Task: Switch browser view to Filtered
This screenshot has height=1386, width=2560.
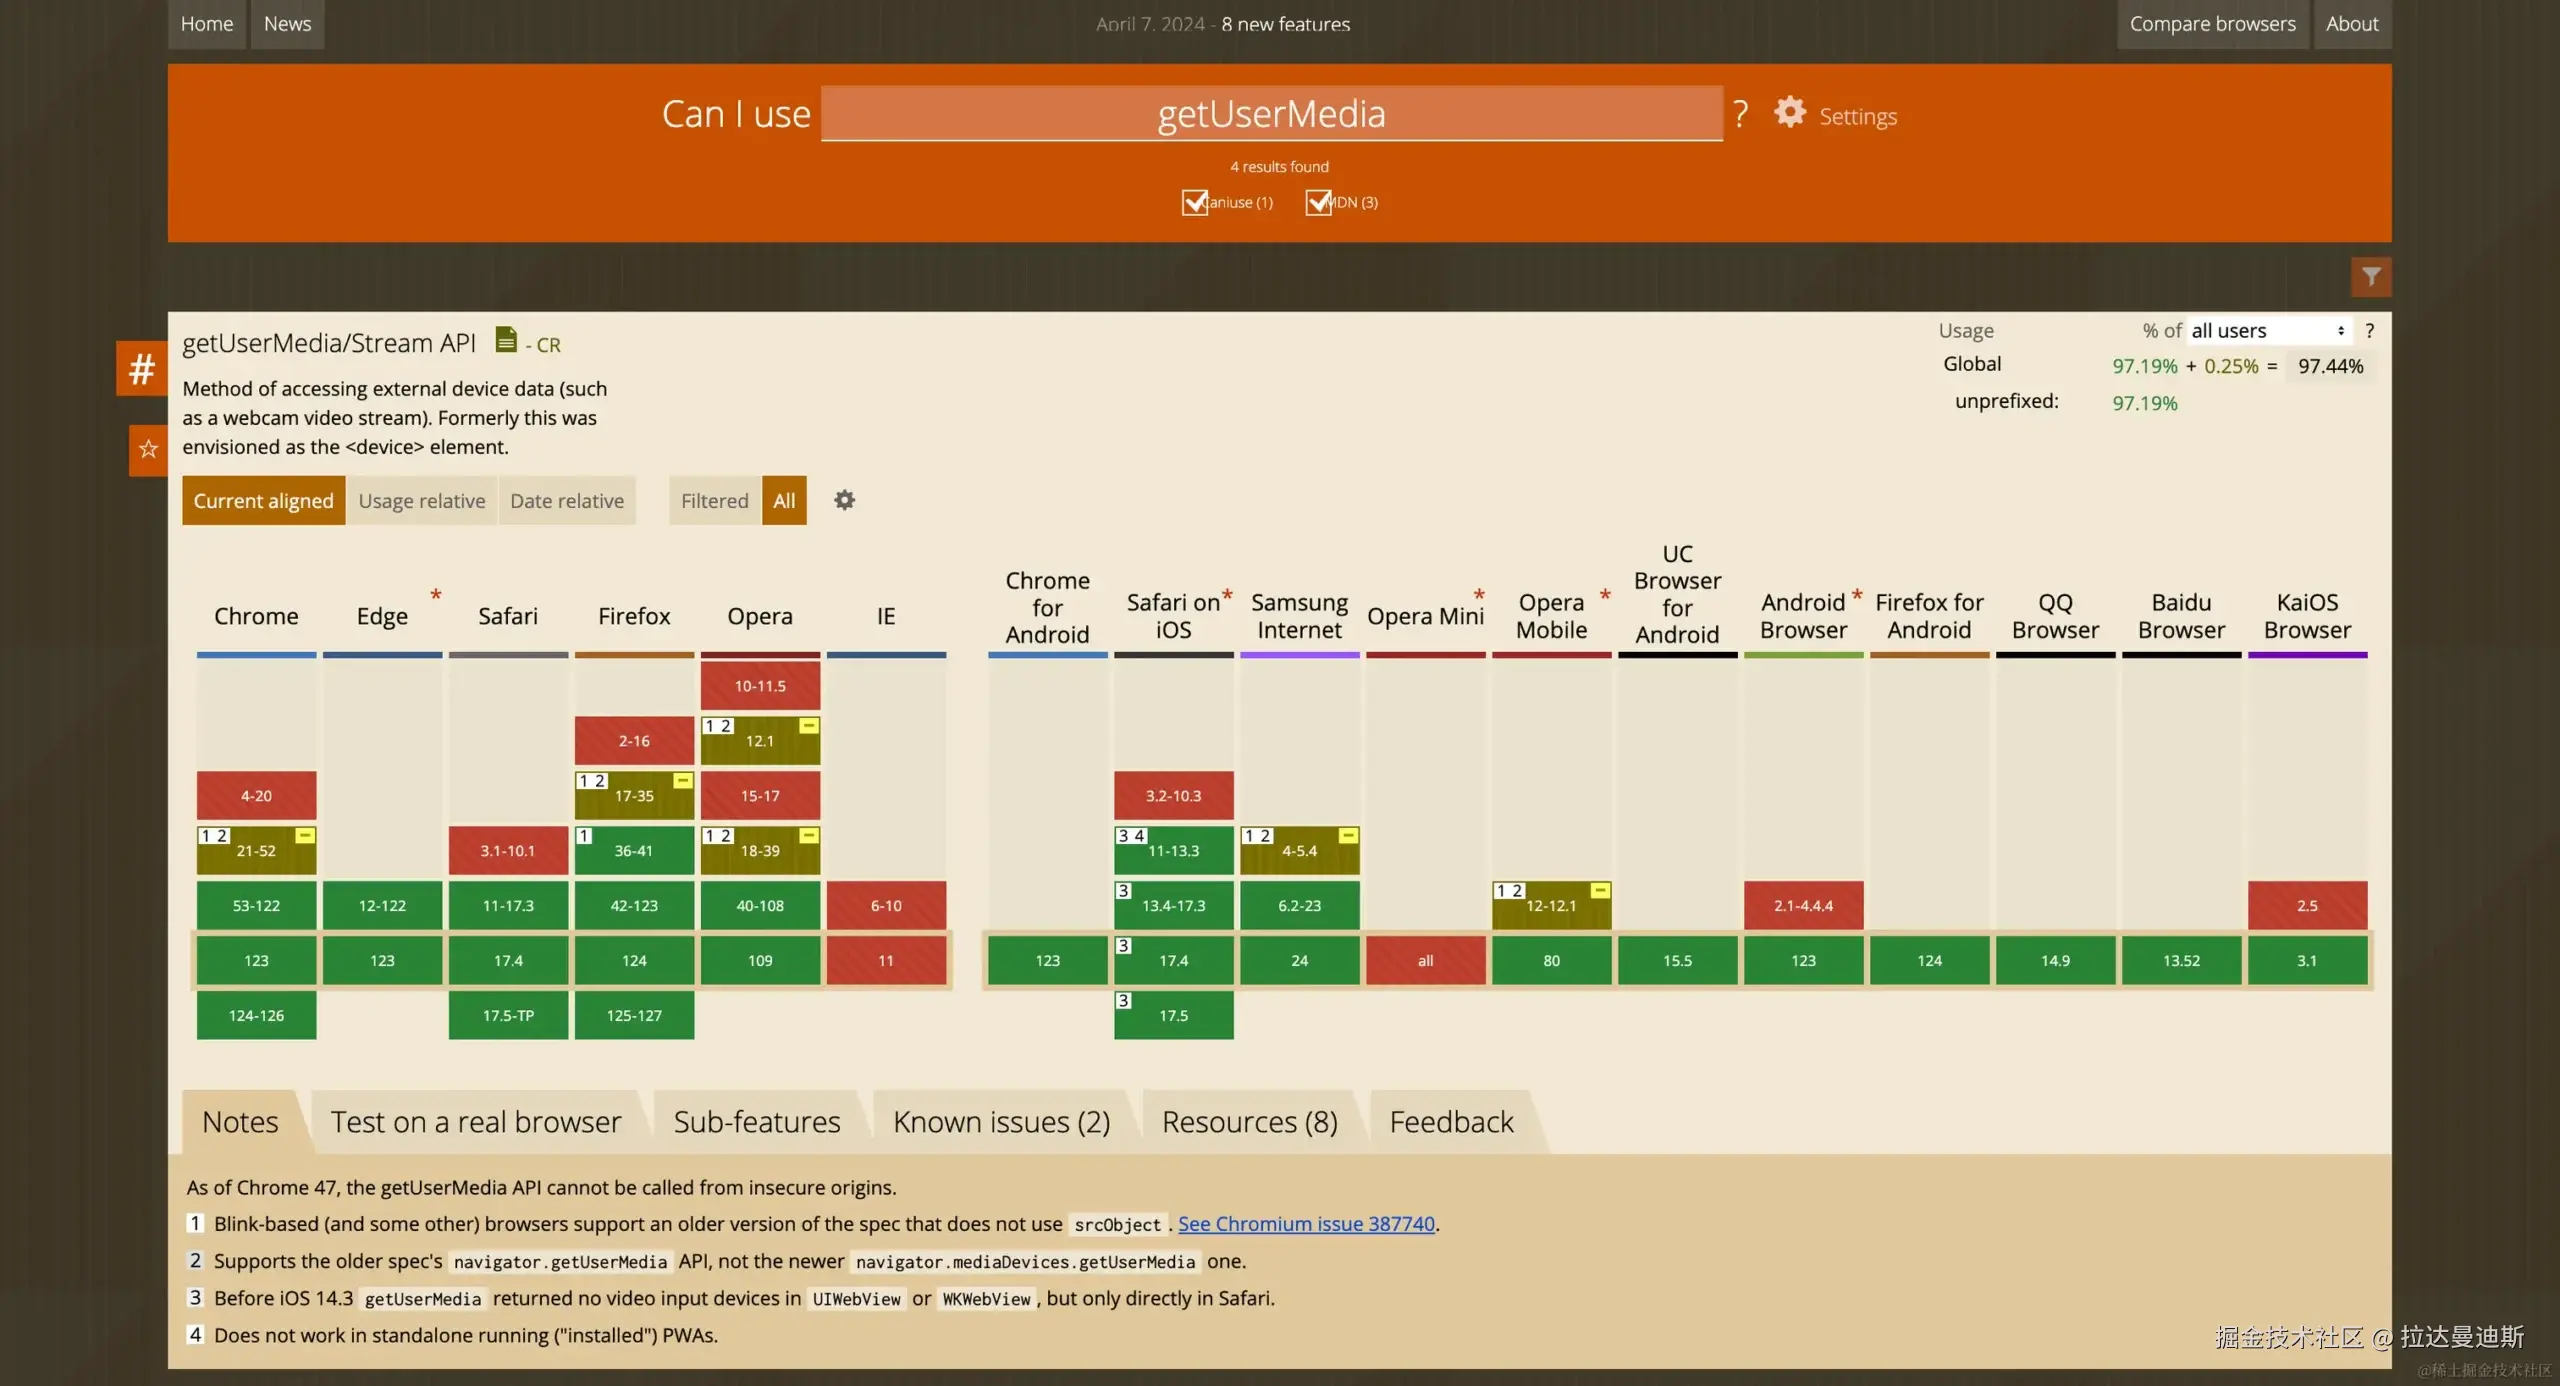Action: pos(714,500)
